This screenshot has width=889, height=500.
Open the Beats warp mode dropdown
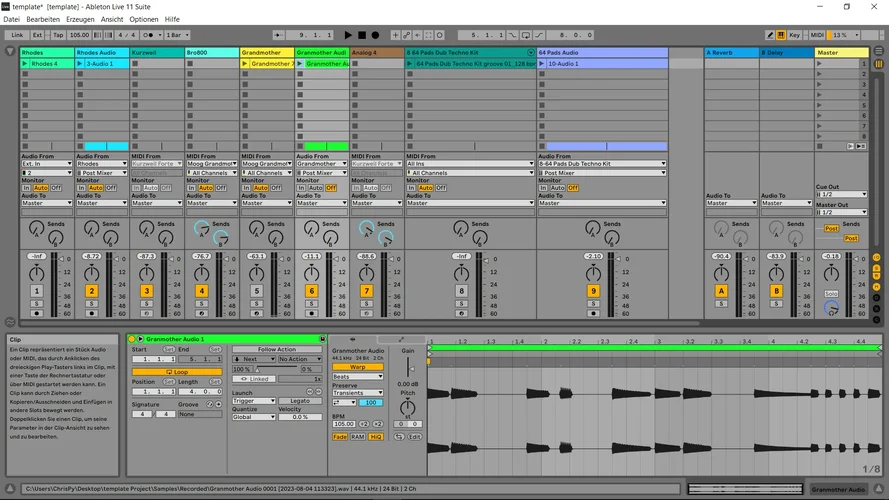point(357,377)
